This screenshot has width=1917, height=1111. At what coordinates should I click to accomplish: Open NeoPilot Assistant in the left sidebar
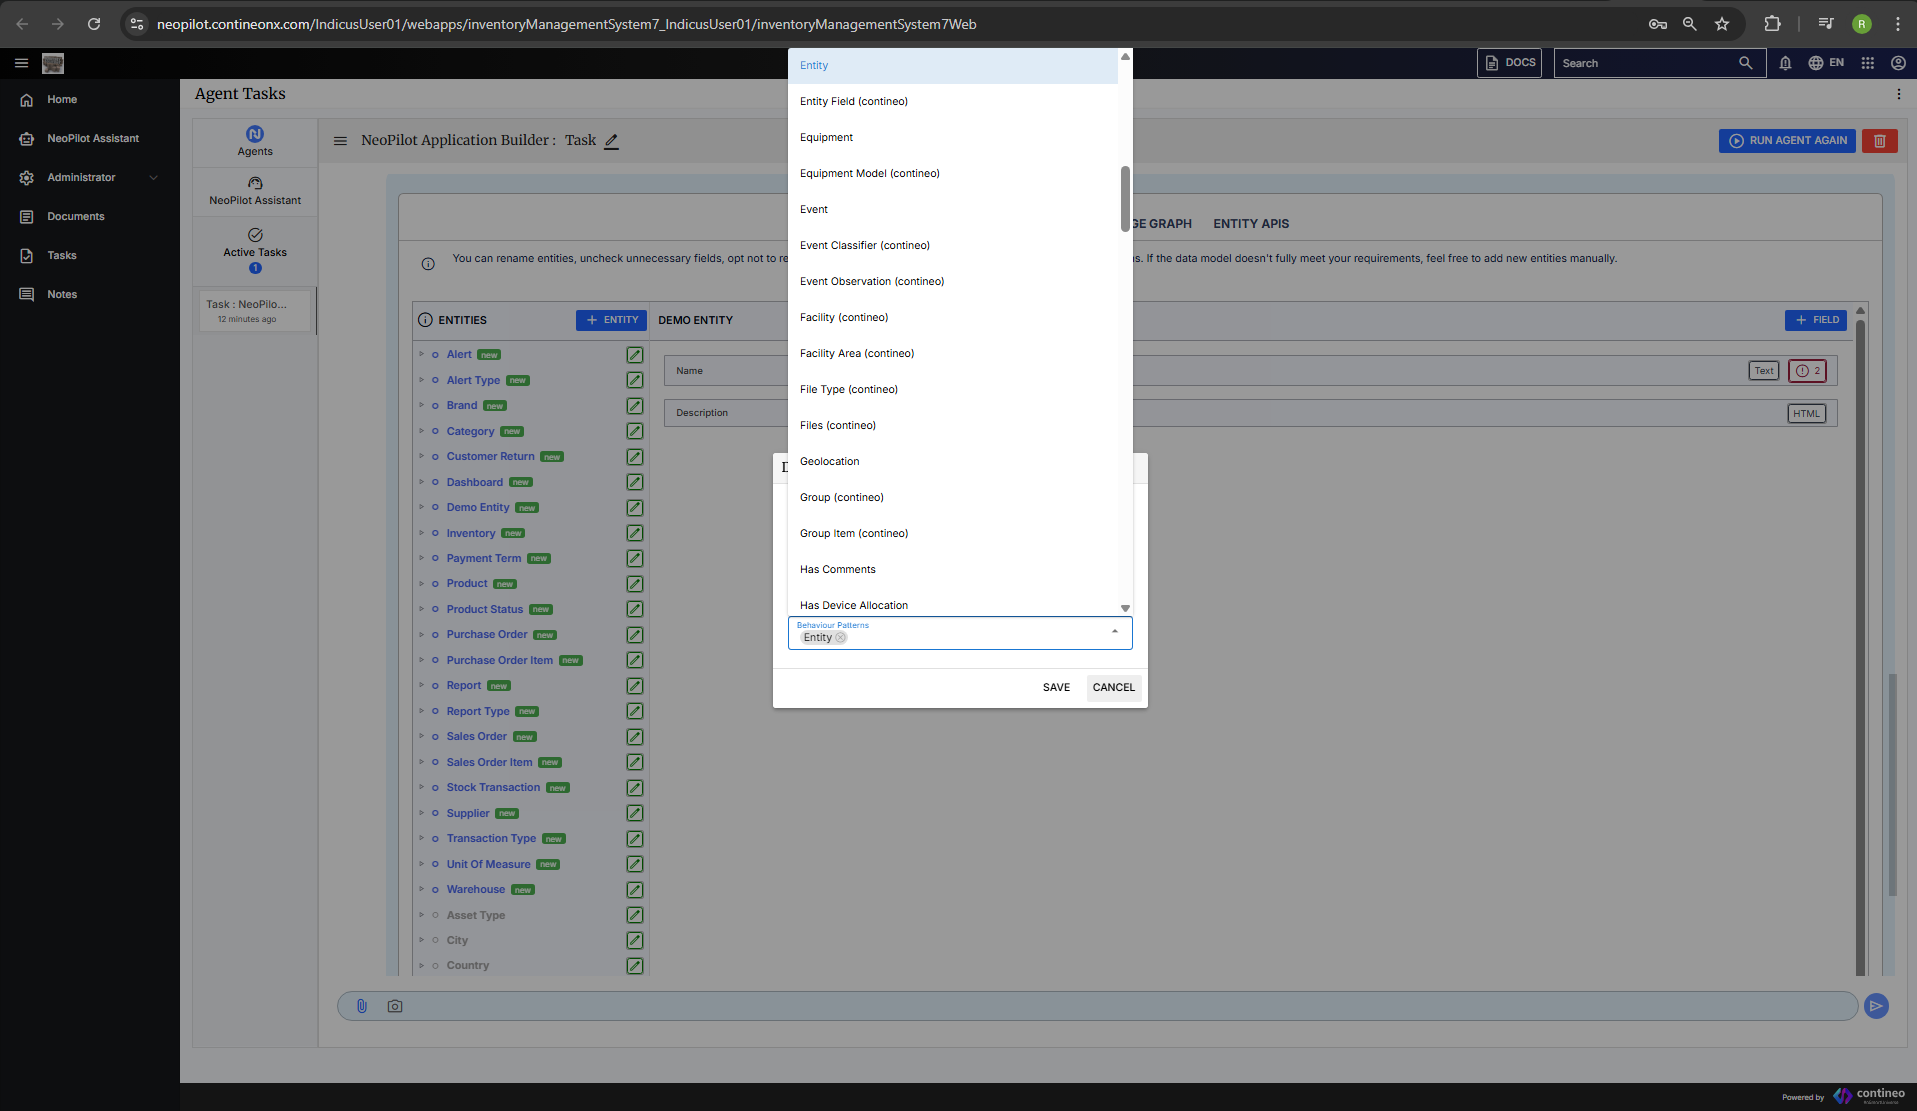click(x=93, y=138)
